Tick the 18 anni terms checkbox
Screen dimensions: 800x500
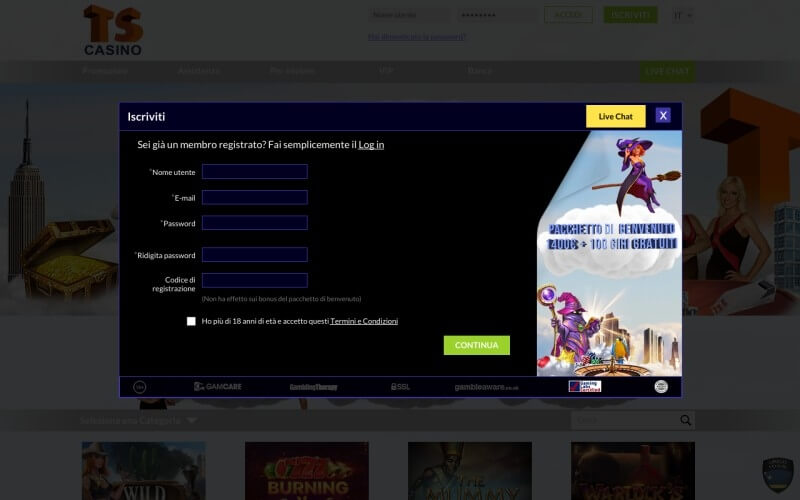[x=191, y=321]
